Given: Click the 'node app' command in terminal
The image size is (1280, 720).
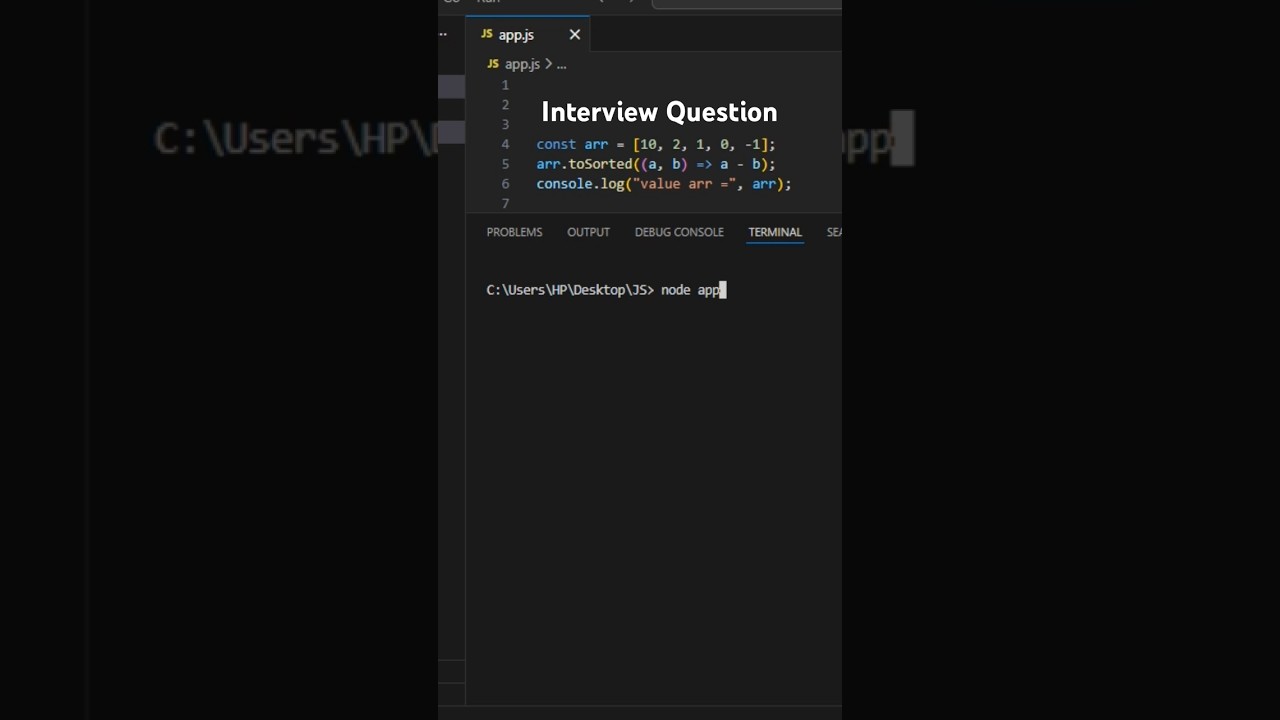Looking at the screenshot, I should click(x=690, y=290).
